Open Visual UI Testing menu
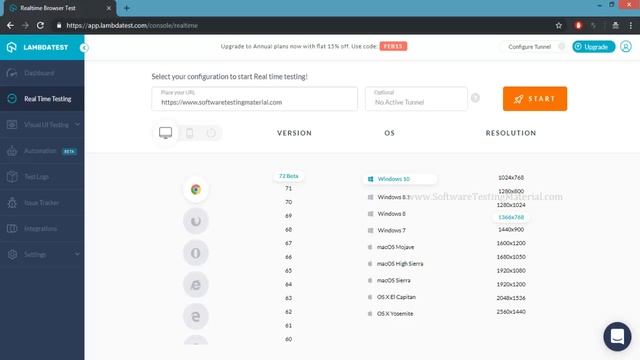The height and width of the screenshot is (360, 640). click(42, 124)
